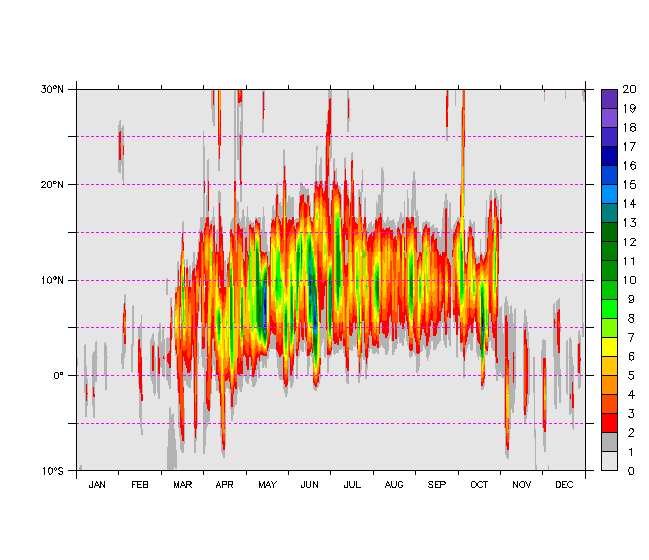
Task: Click the 20°N latitude label
Action: [x=52, y=184]
